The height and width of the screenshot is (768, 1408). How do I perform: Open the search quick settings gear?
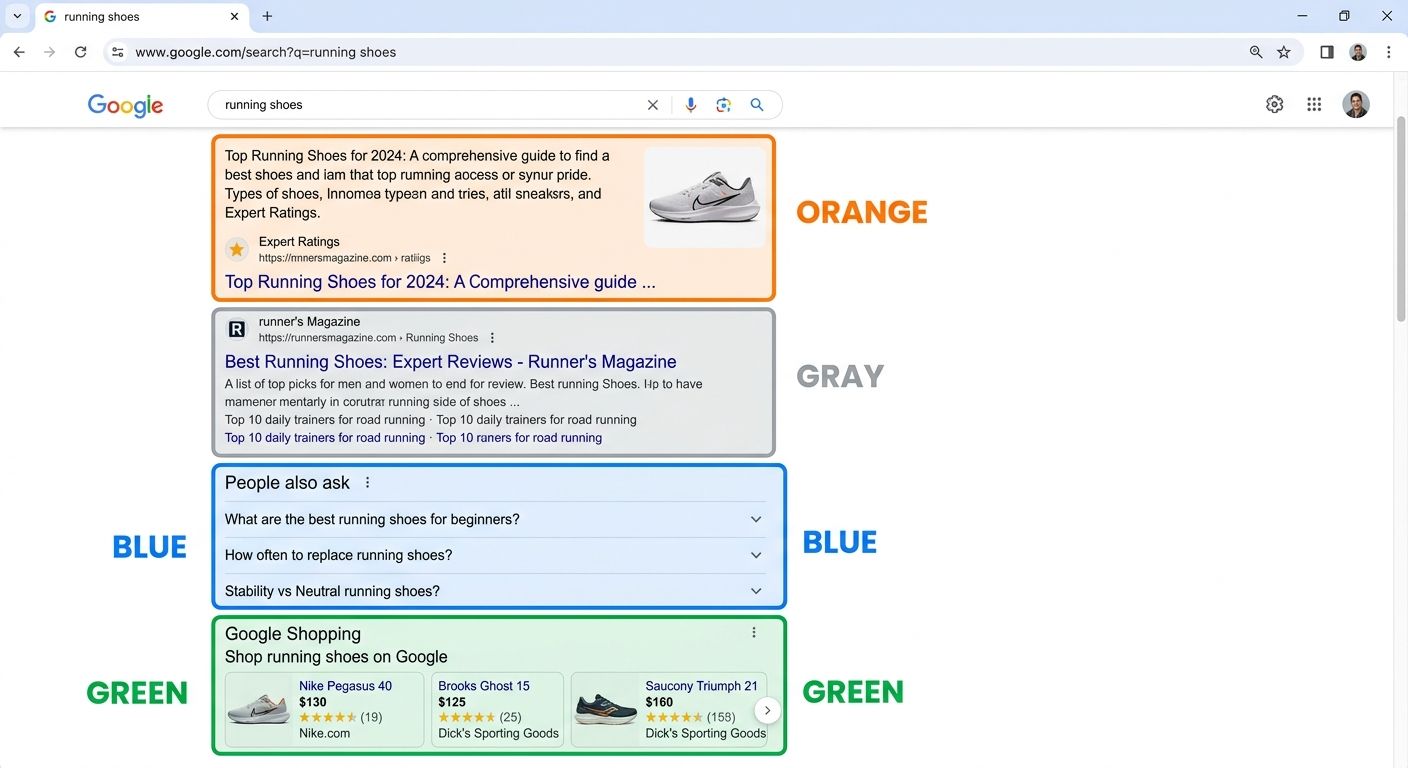point(1274,104)
